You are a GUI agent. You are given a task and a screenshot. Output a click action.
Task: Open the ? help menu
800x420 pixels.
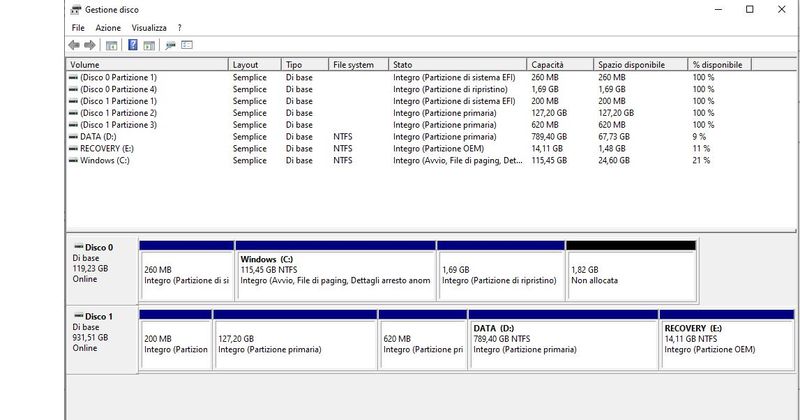coord(180,28)
